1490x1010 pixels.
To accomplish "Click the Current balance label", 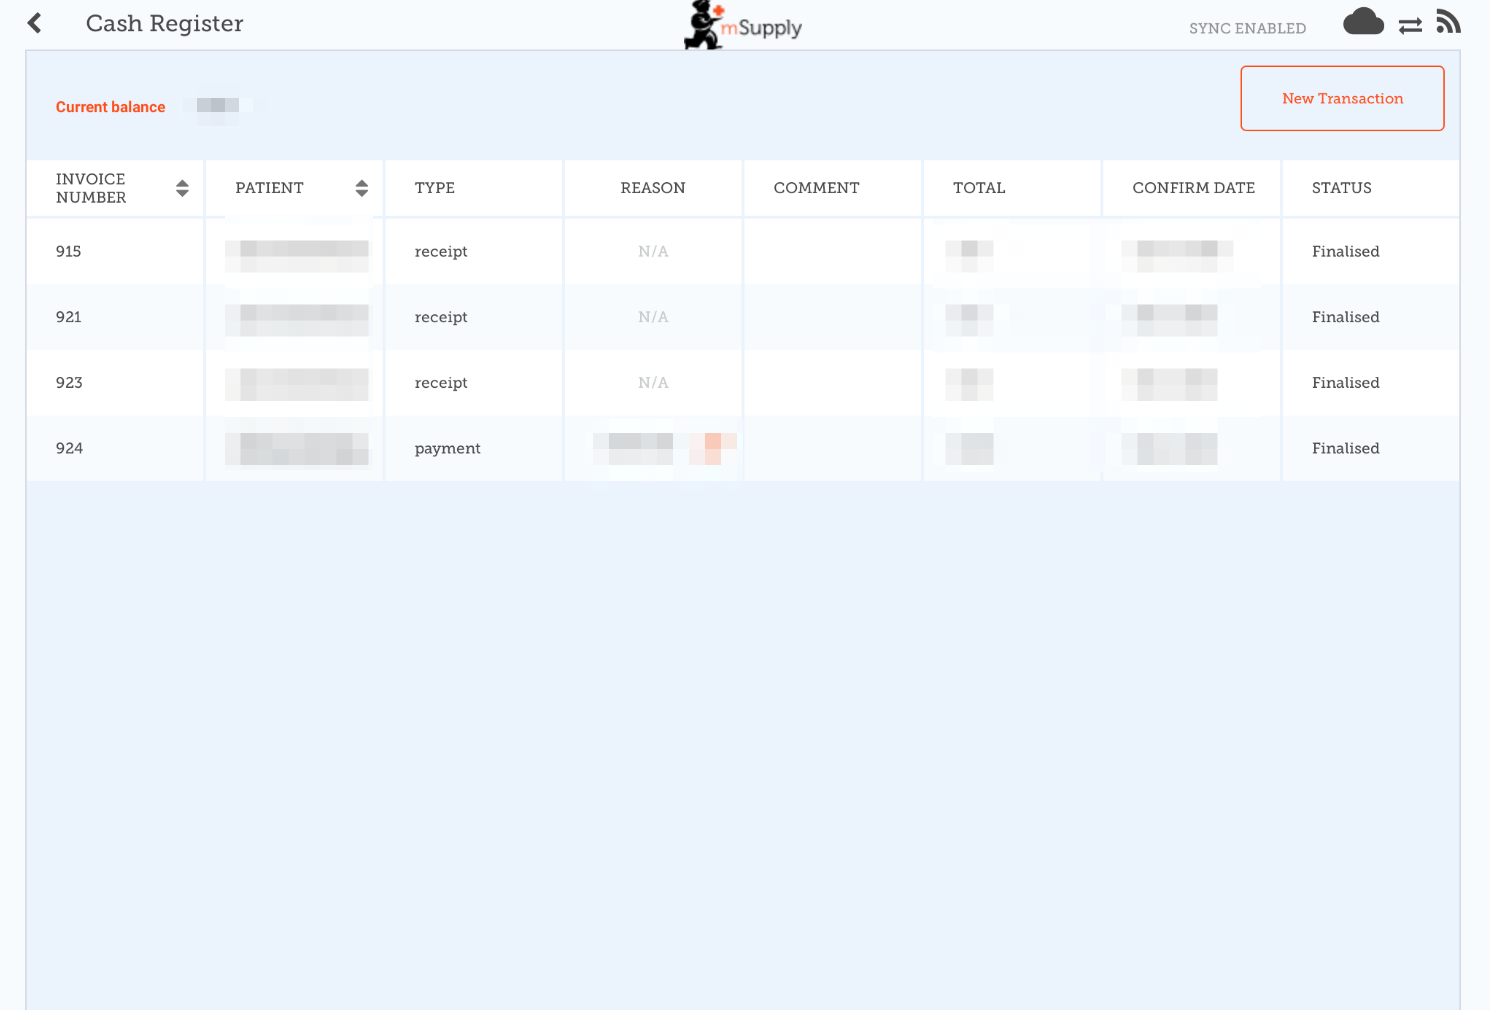I will (x=110, y=107).
